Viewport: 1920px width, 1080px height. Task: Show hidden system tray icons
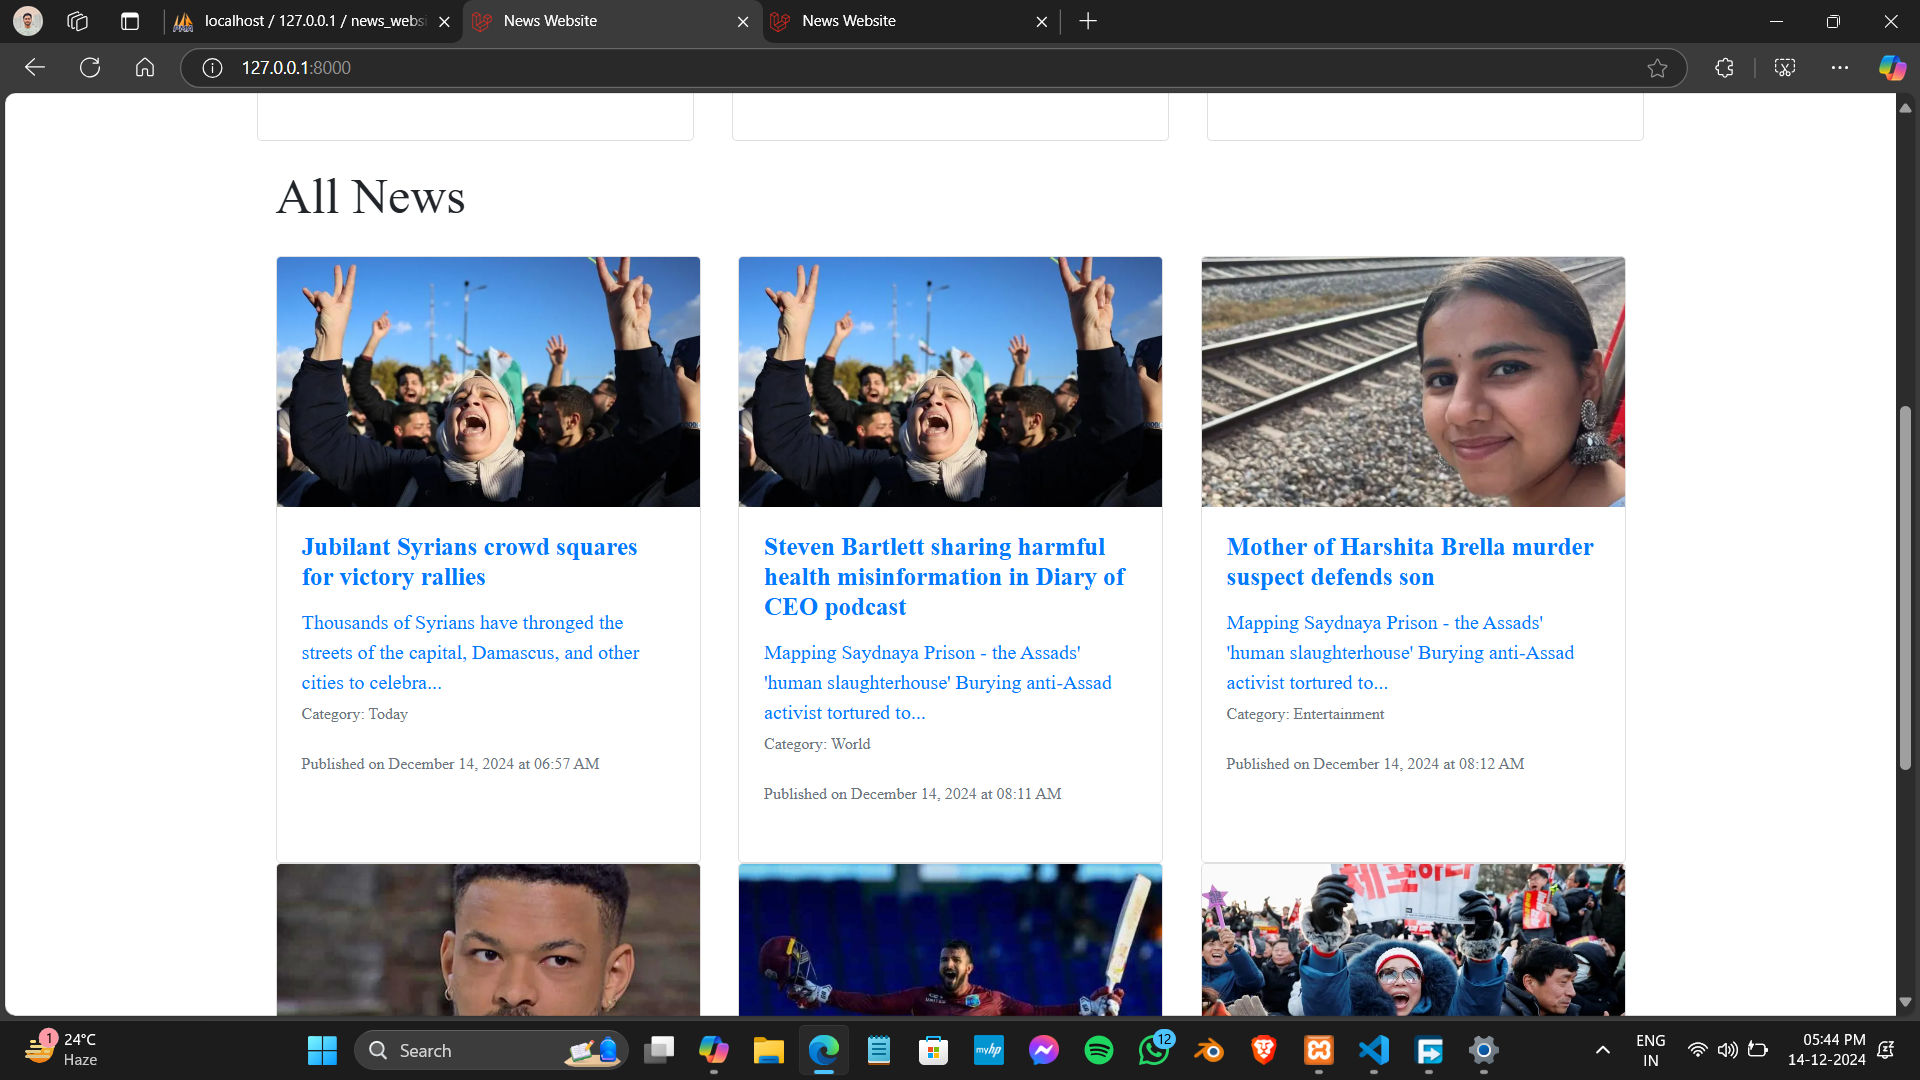pyautogui.click(x=1602, y=1050)
